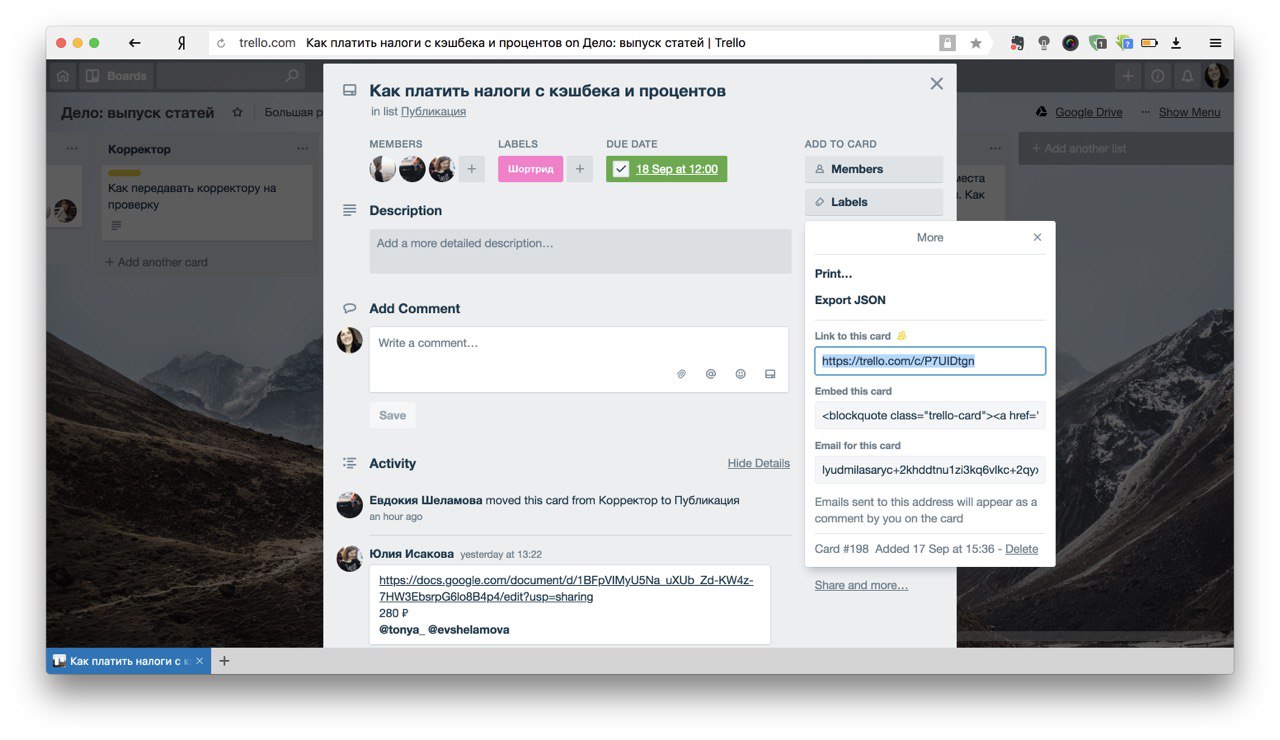Open the round color-wheel extension icon
The height and width of the screenshot is (740, 1280).
tap(1070, 43)
